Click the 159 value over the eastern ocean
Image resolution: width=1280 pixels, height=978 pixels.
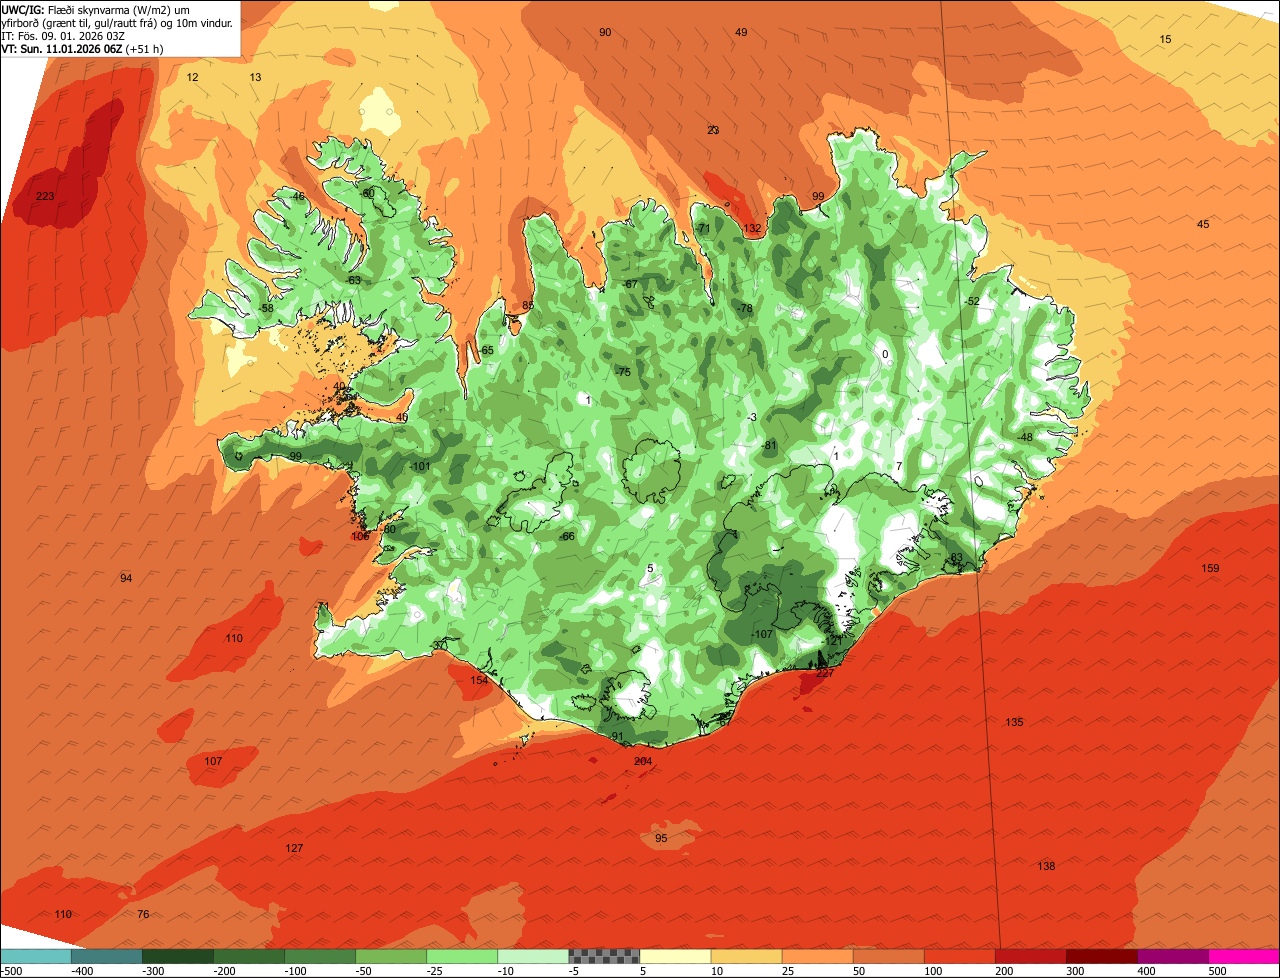1210,568
